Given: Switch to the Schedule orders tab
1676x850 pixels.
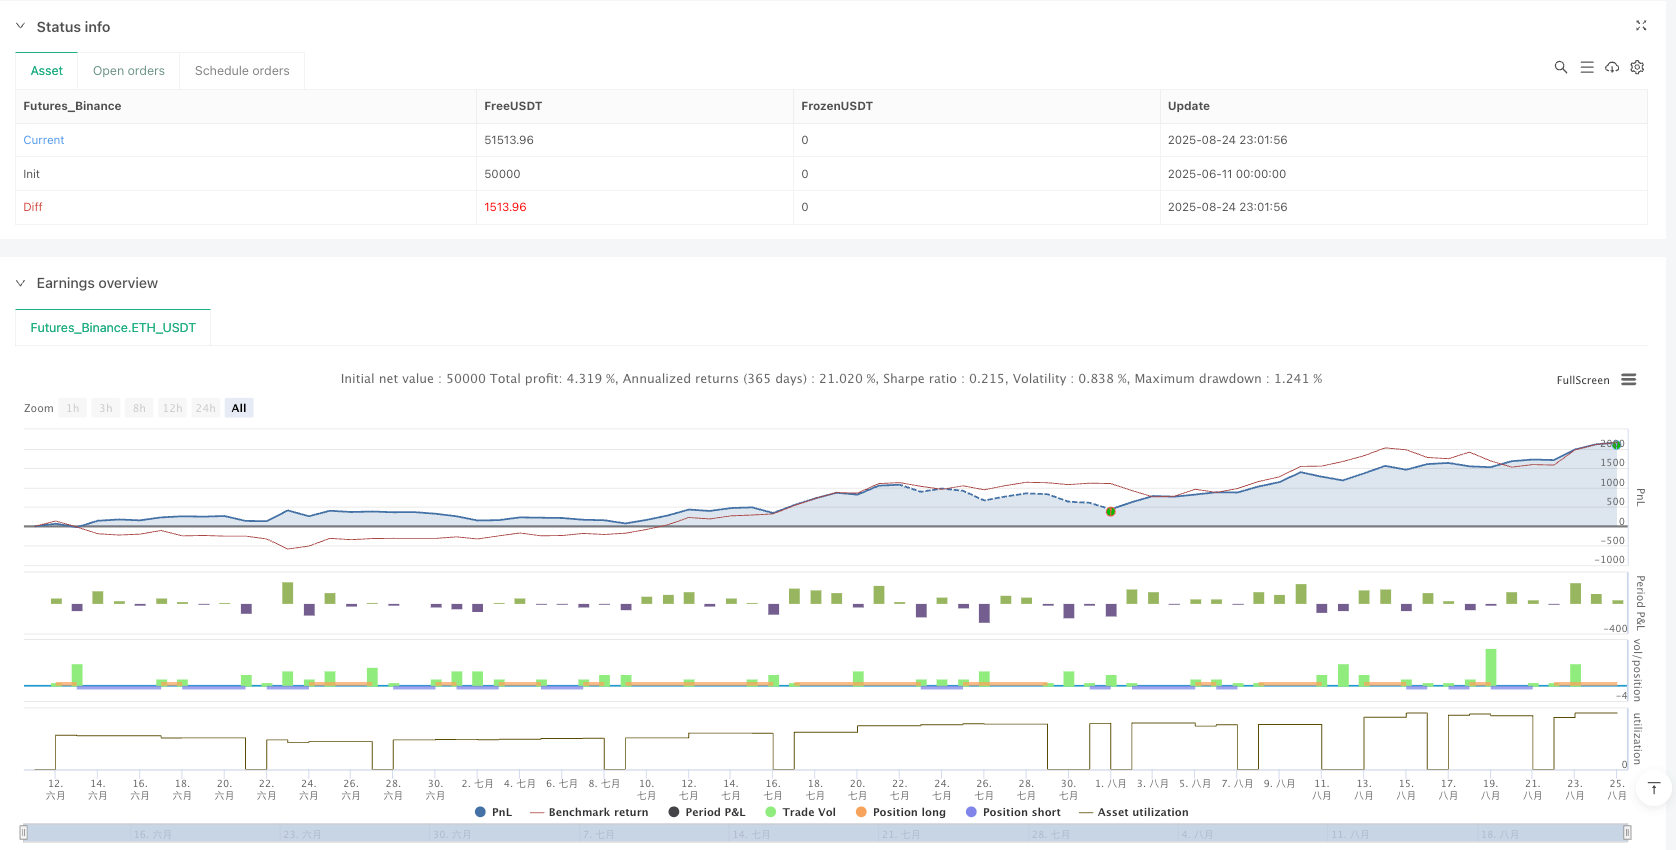Looking at the screenshot, I should pyautogui.click(x=242, y=71).
